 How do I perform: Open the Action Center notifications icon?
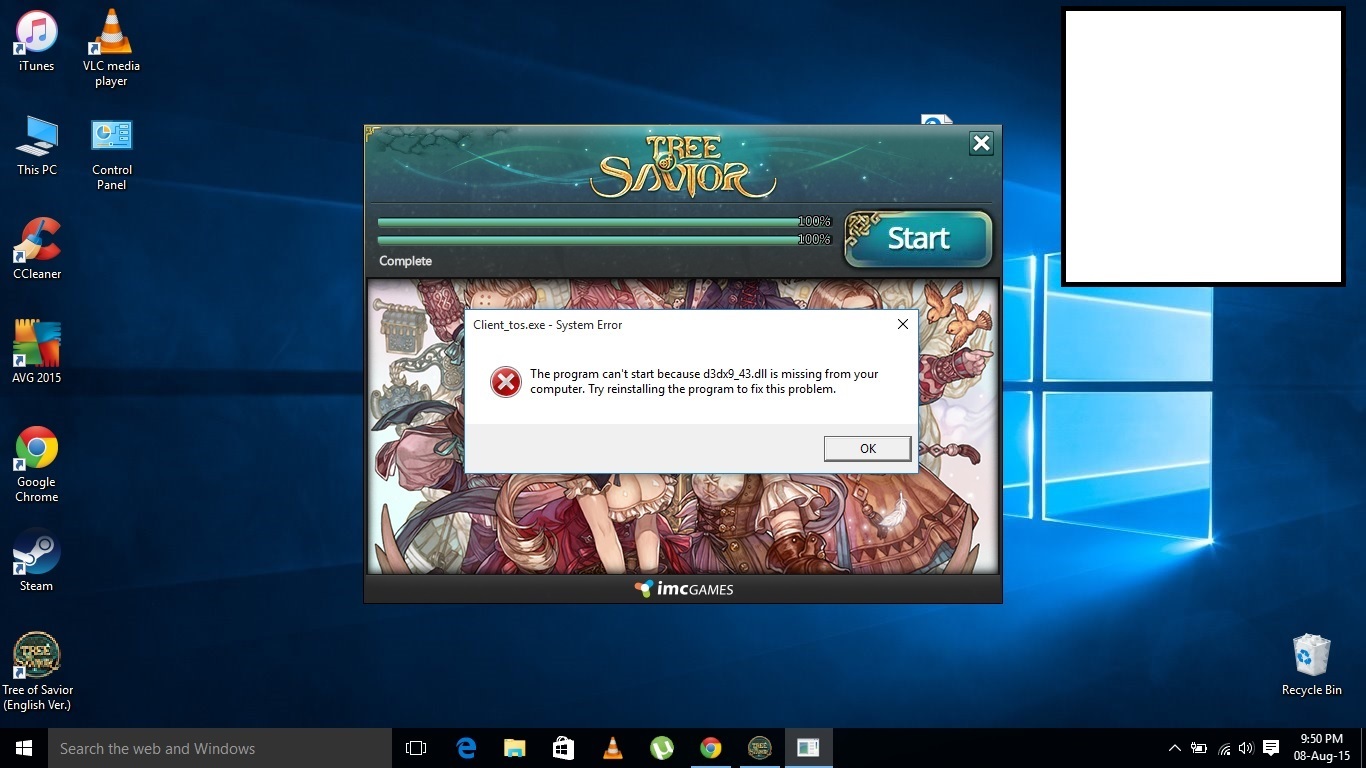coord(1271,748)
